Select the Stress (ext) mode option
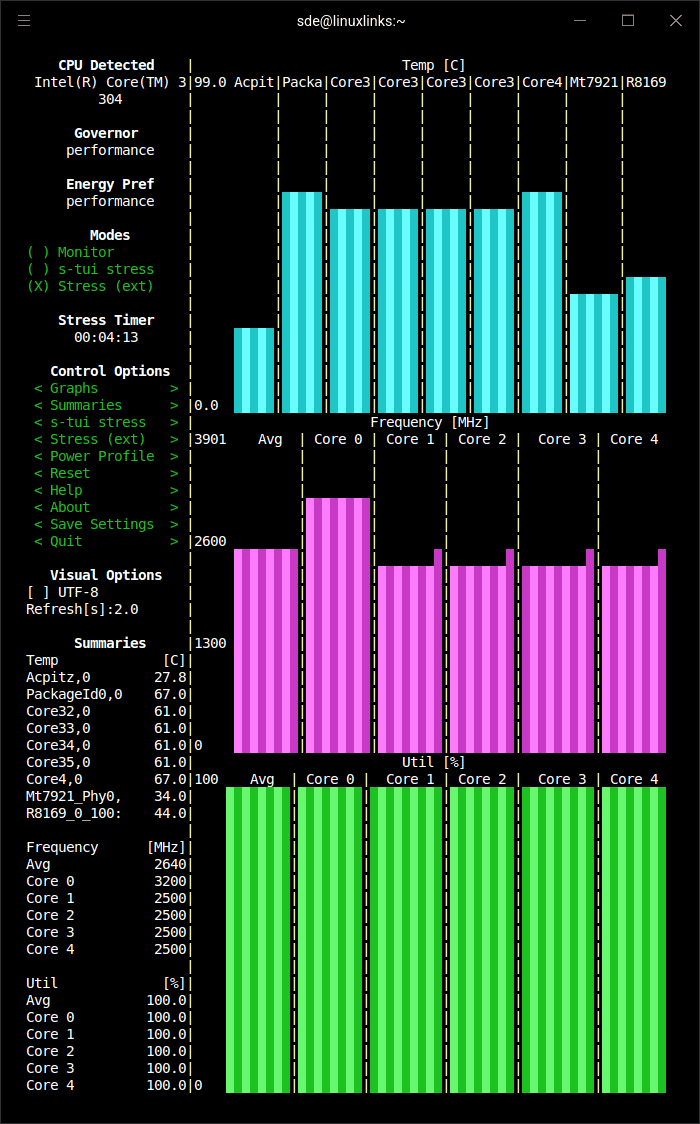 [90, 286]
